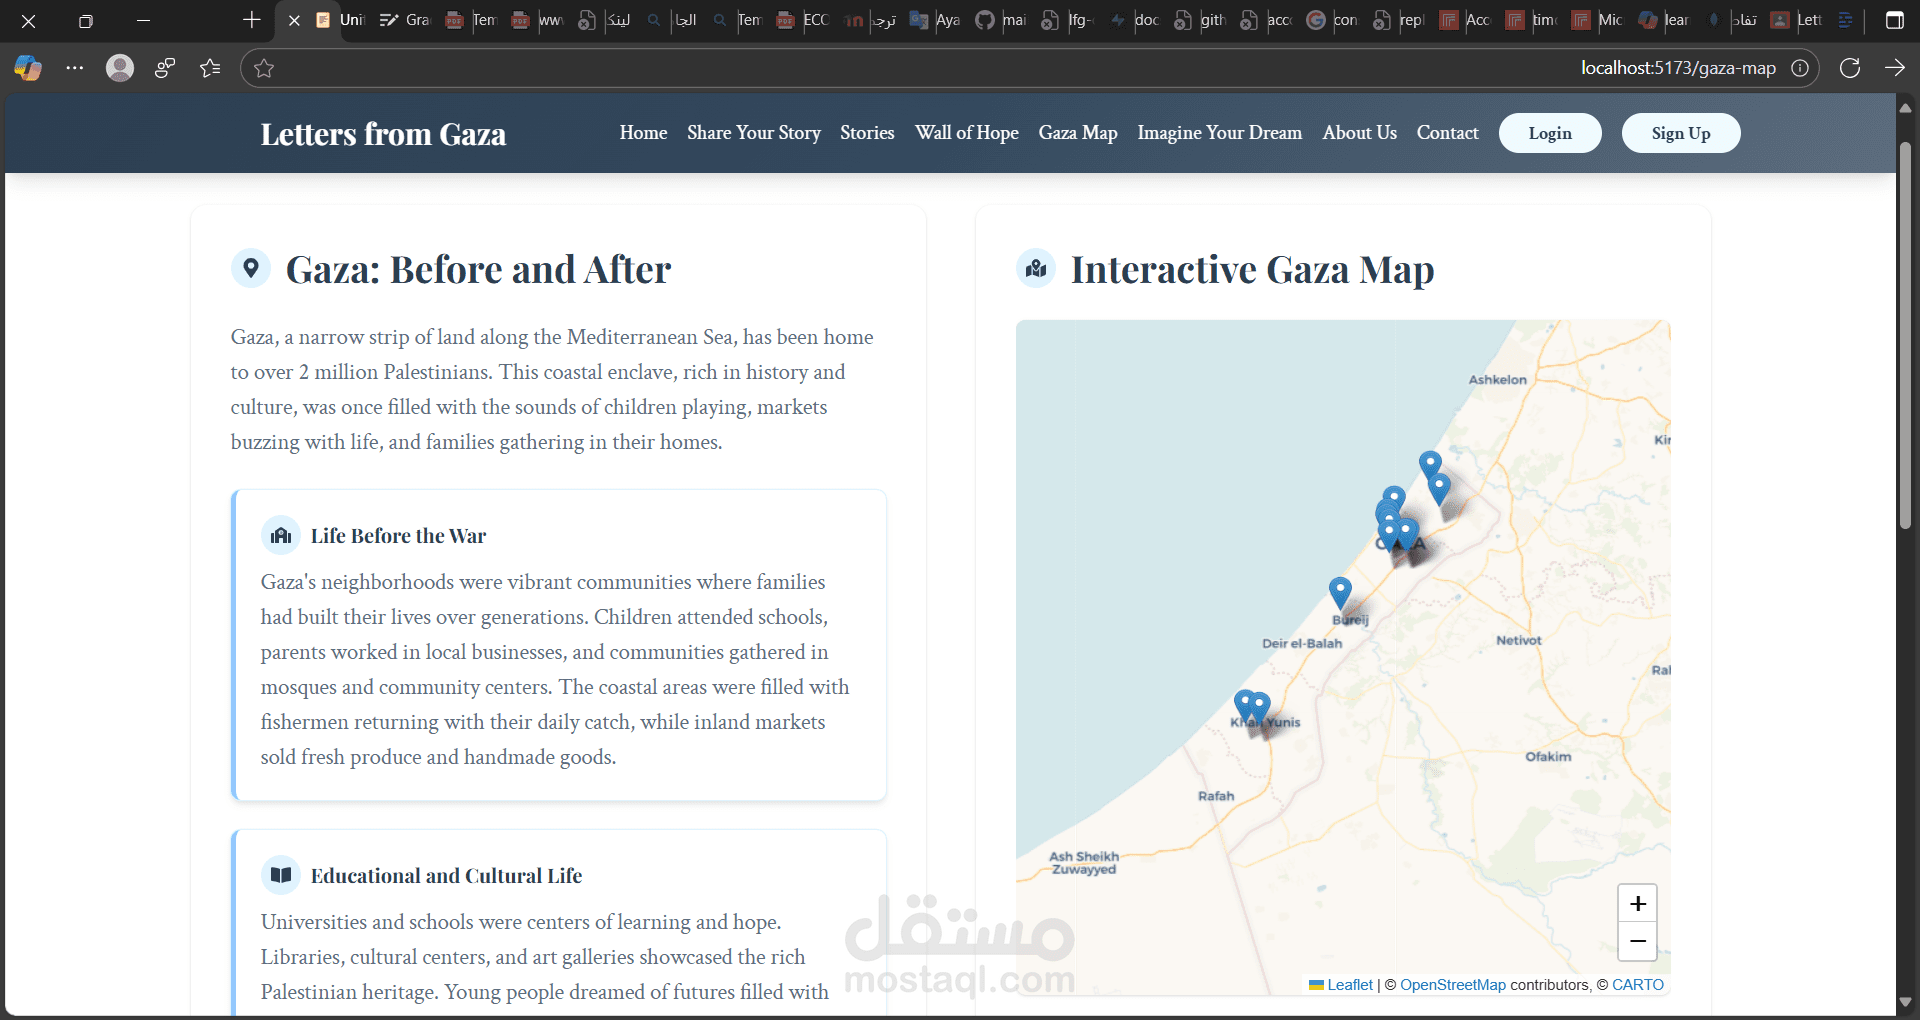1920x1020 pixels.
Task: Switch to the 'Mic' tab
Action: pyautogui.click(x=1598, y=20)
